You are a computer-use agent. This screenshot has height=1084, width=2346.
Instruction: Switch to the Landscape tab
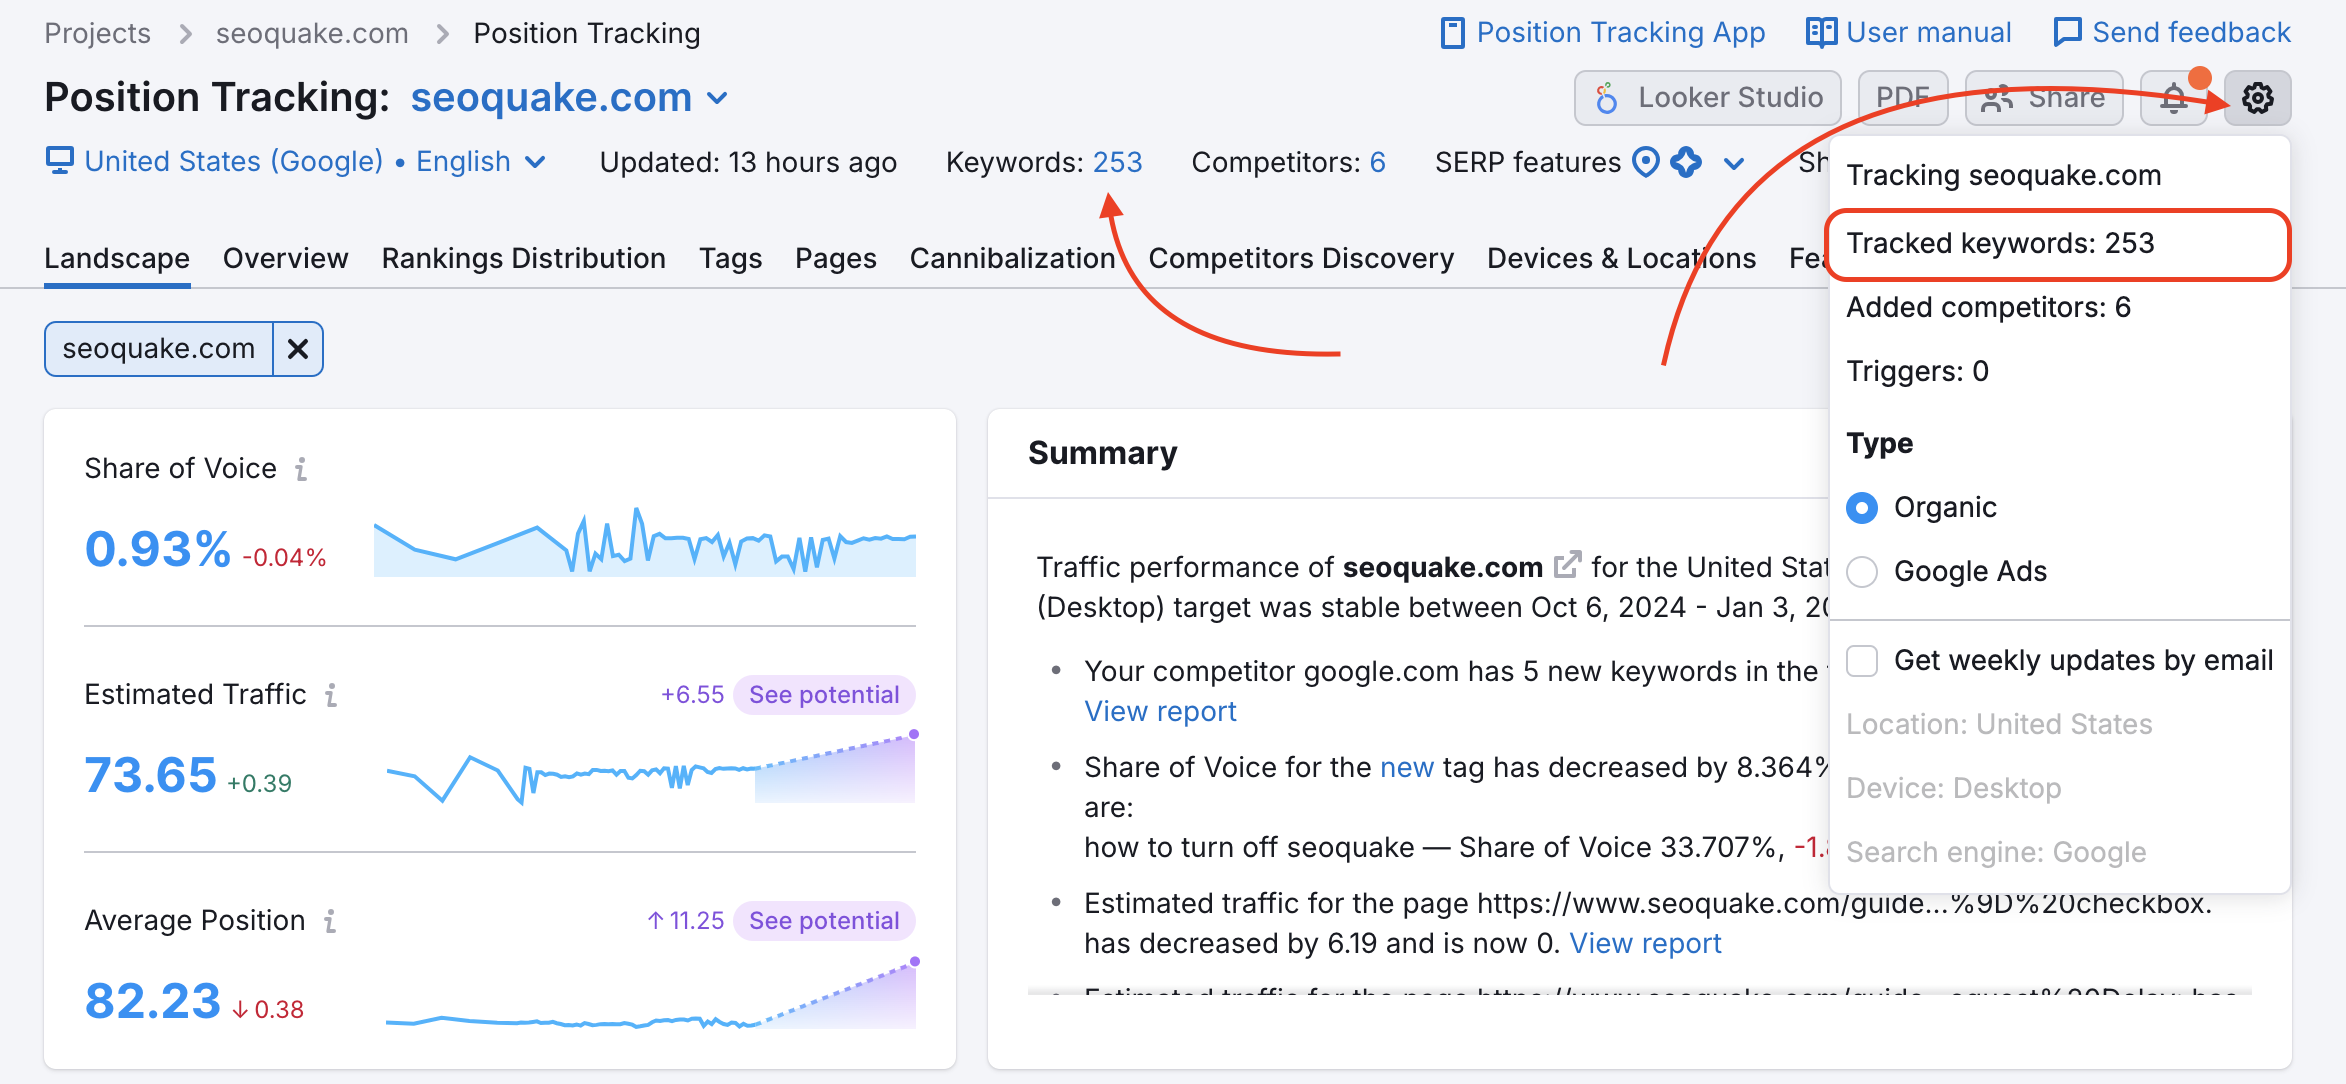[x=117, y=258]
